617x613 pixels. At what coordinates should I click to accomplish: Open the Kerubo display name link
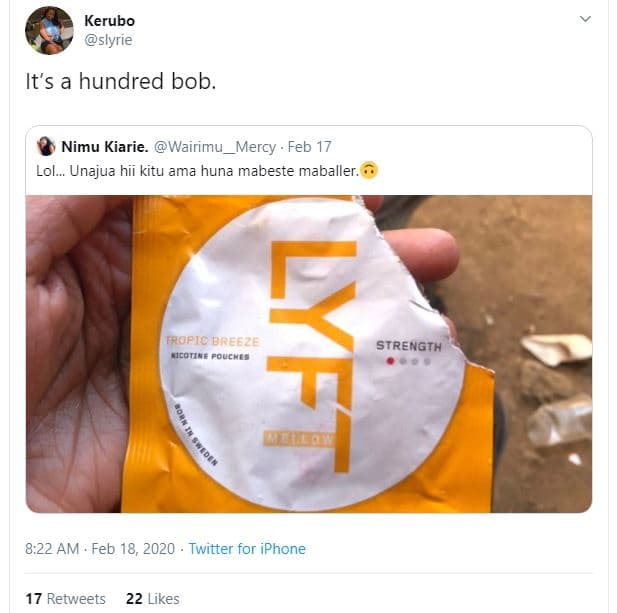coord(109,21)
